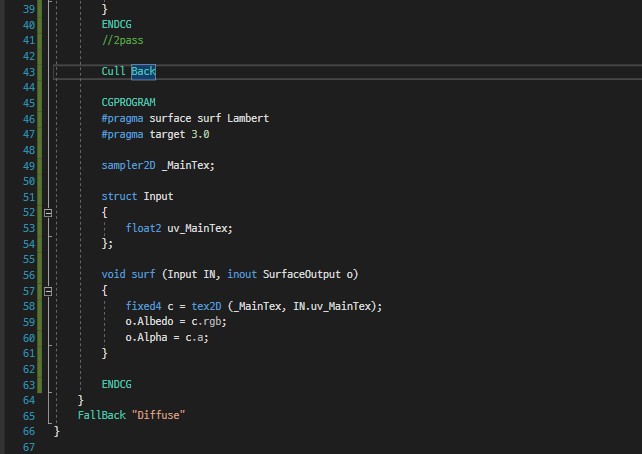The width and height of the screenshot is (642, 454).
Task: Collapse the surf function block at line 57
Action: (x=48, y=291)
